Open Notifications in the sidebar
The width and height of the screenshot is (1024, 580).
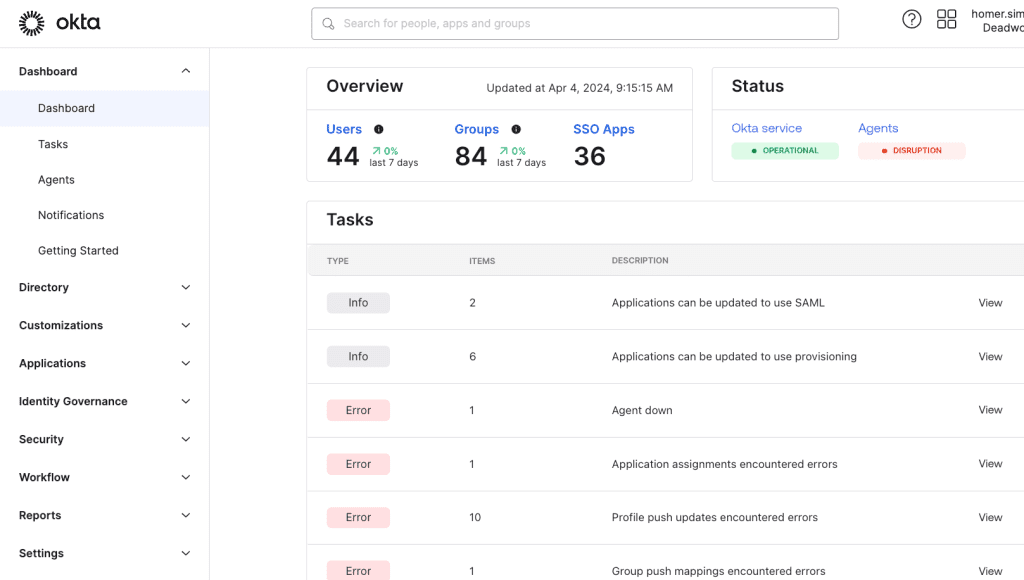coord(71,215)
